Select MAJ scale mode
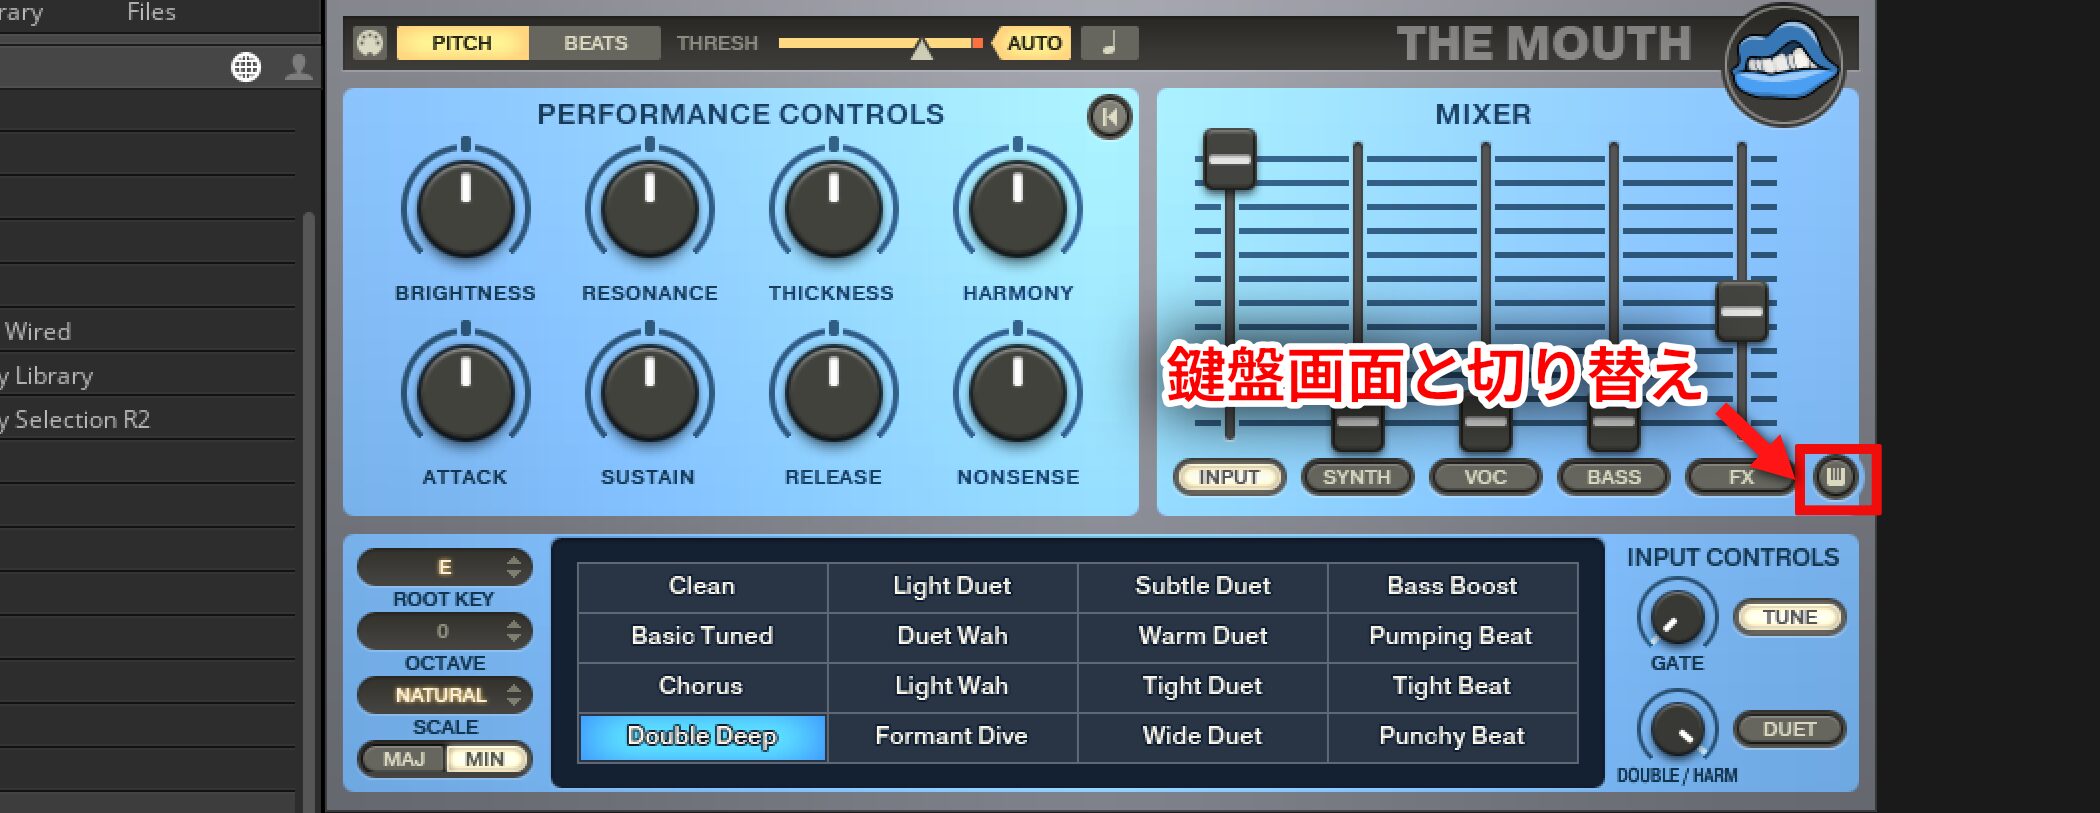2100x813 pixels. coord(404,759)
